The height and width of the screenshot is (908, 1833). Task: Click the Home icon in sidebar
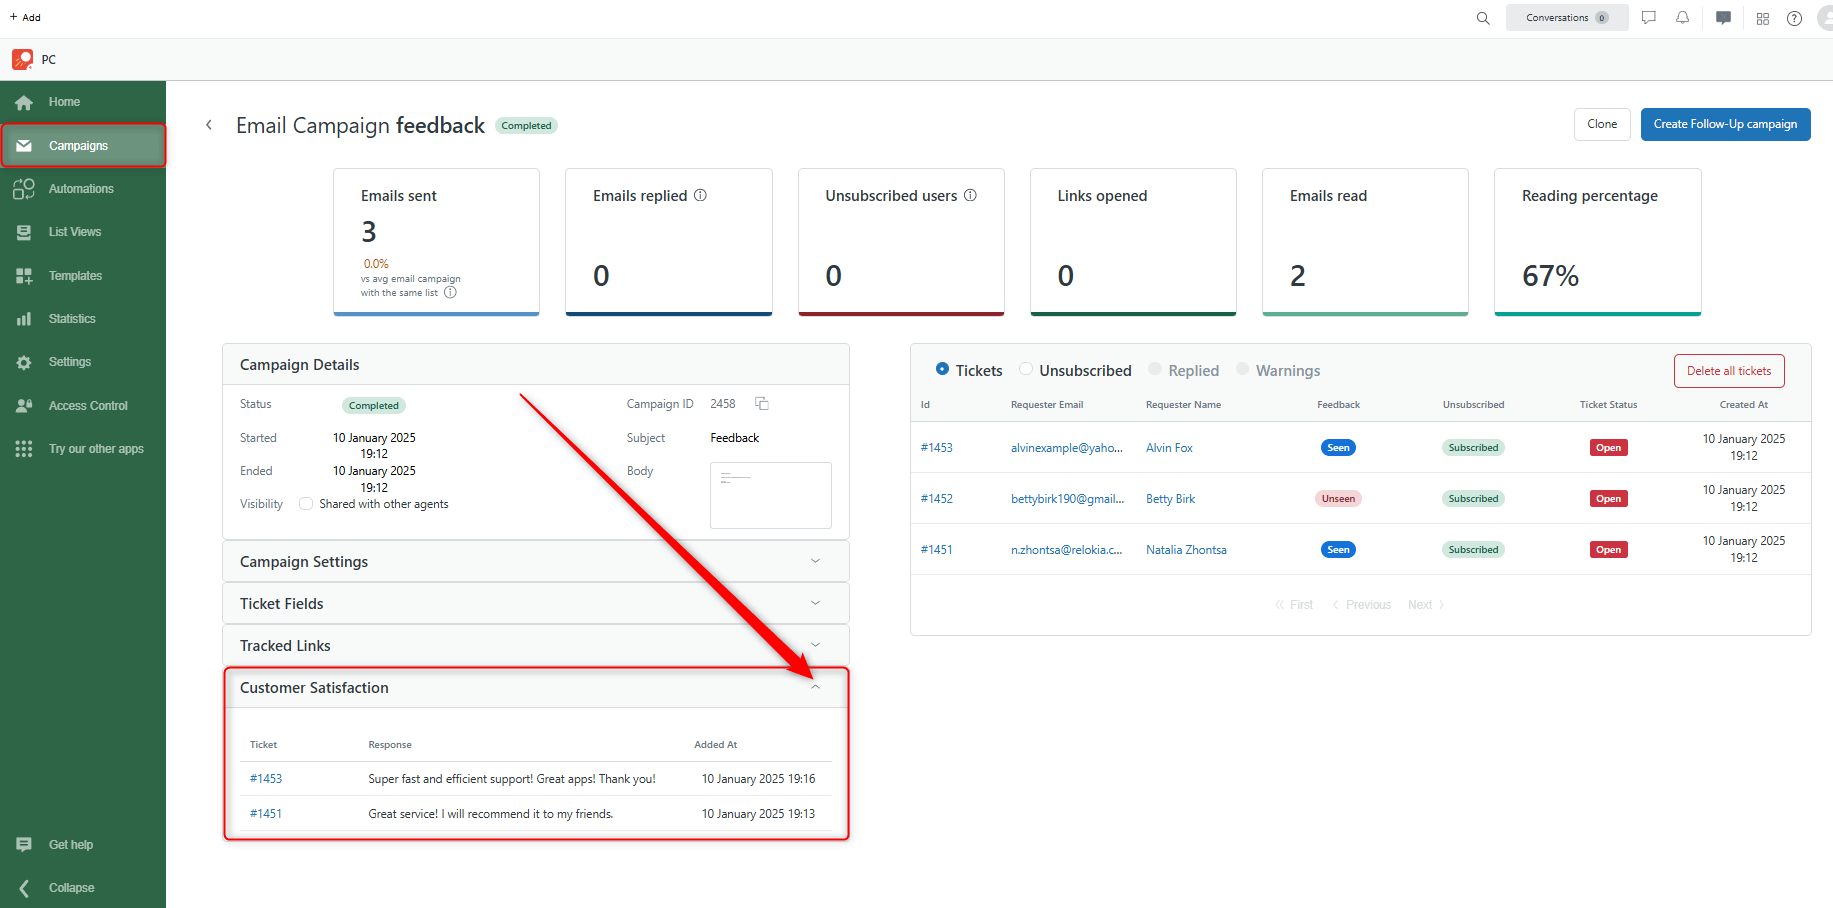[x=24, y=102]
